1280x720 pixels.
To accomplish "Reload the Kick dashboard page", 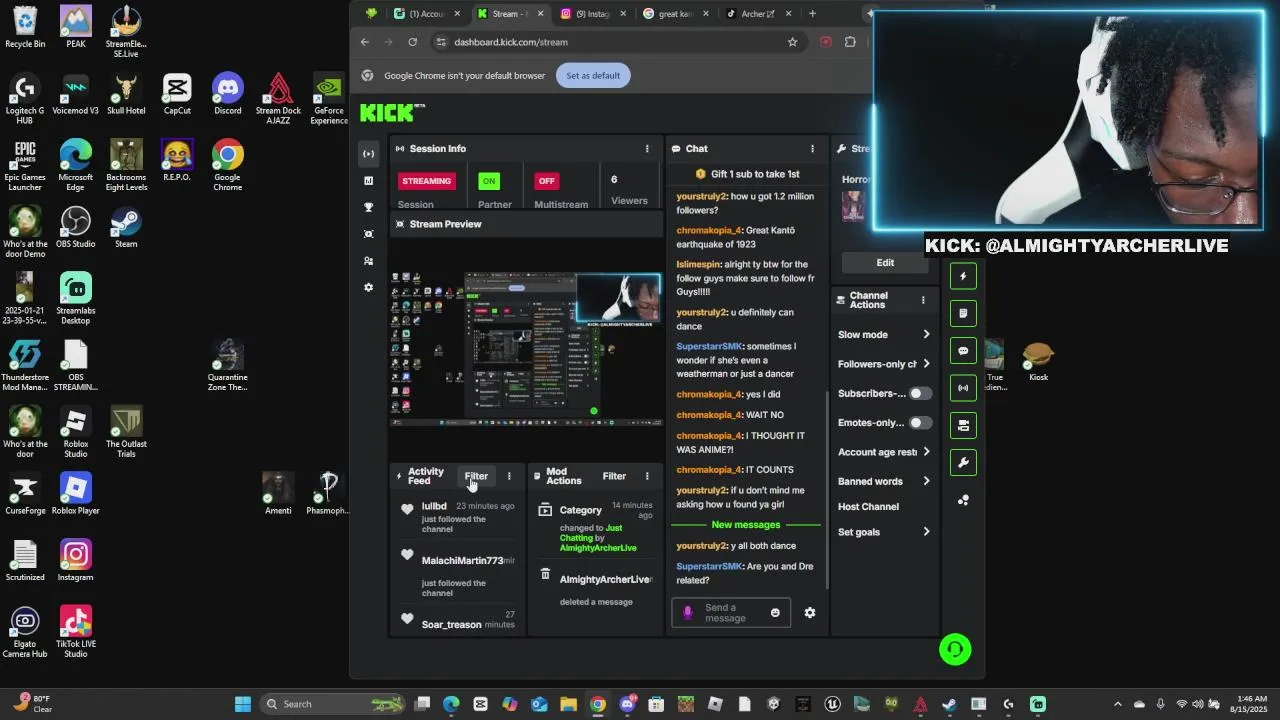I will (x=412, y=42).
